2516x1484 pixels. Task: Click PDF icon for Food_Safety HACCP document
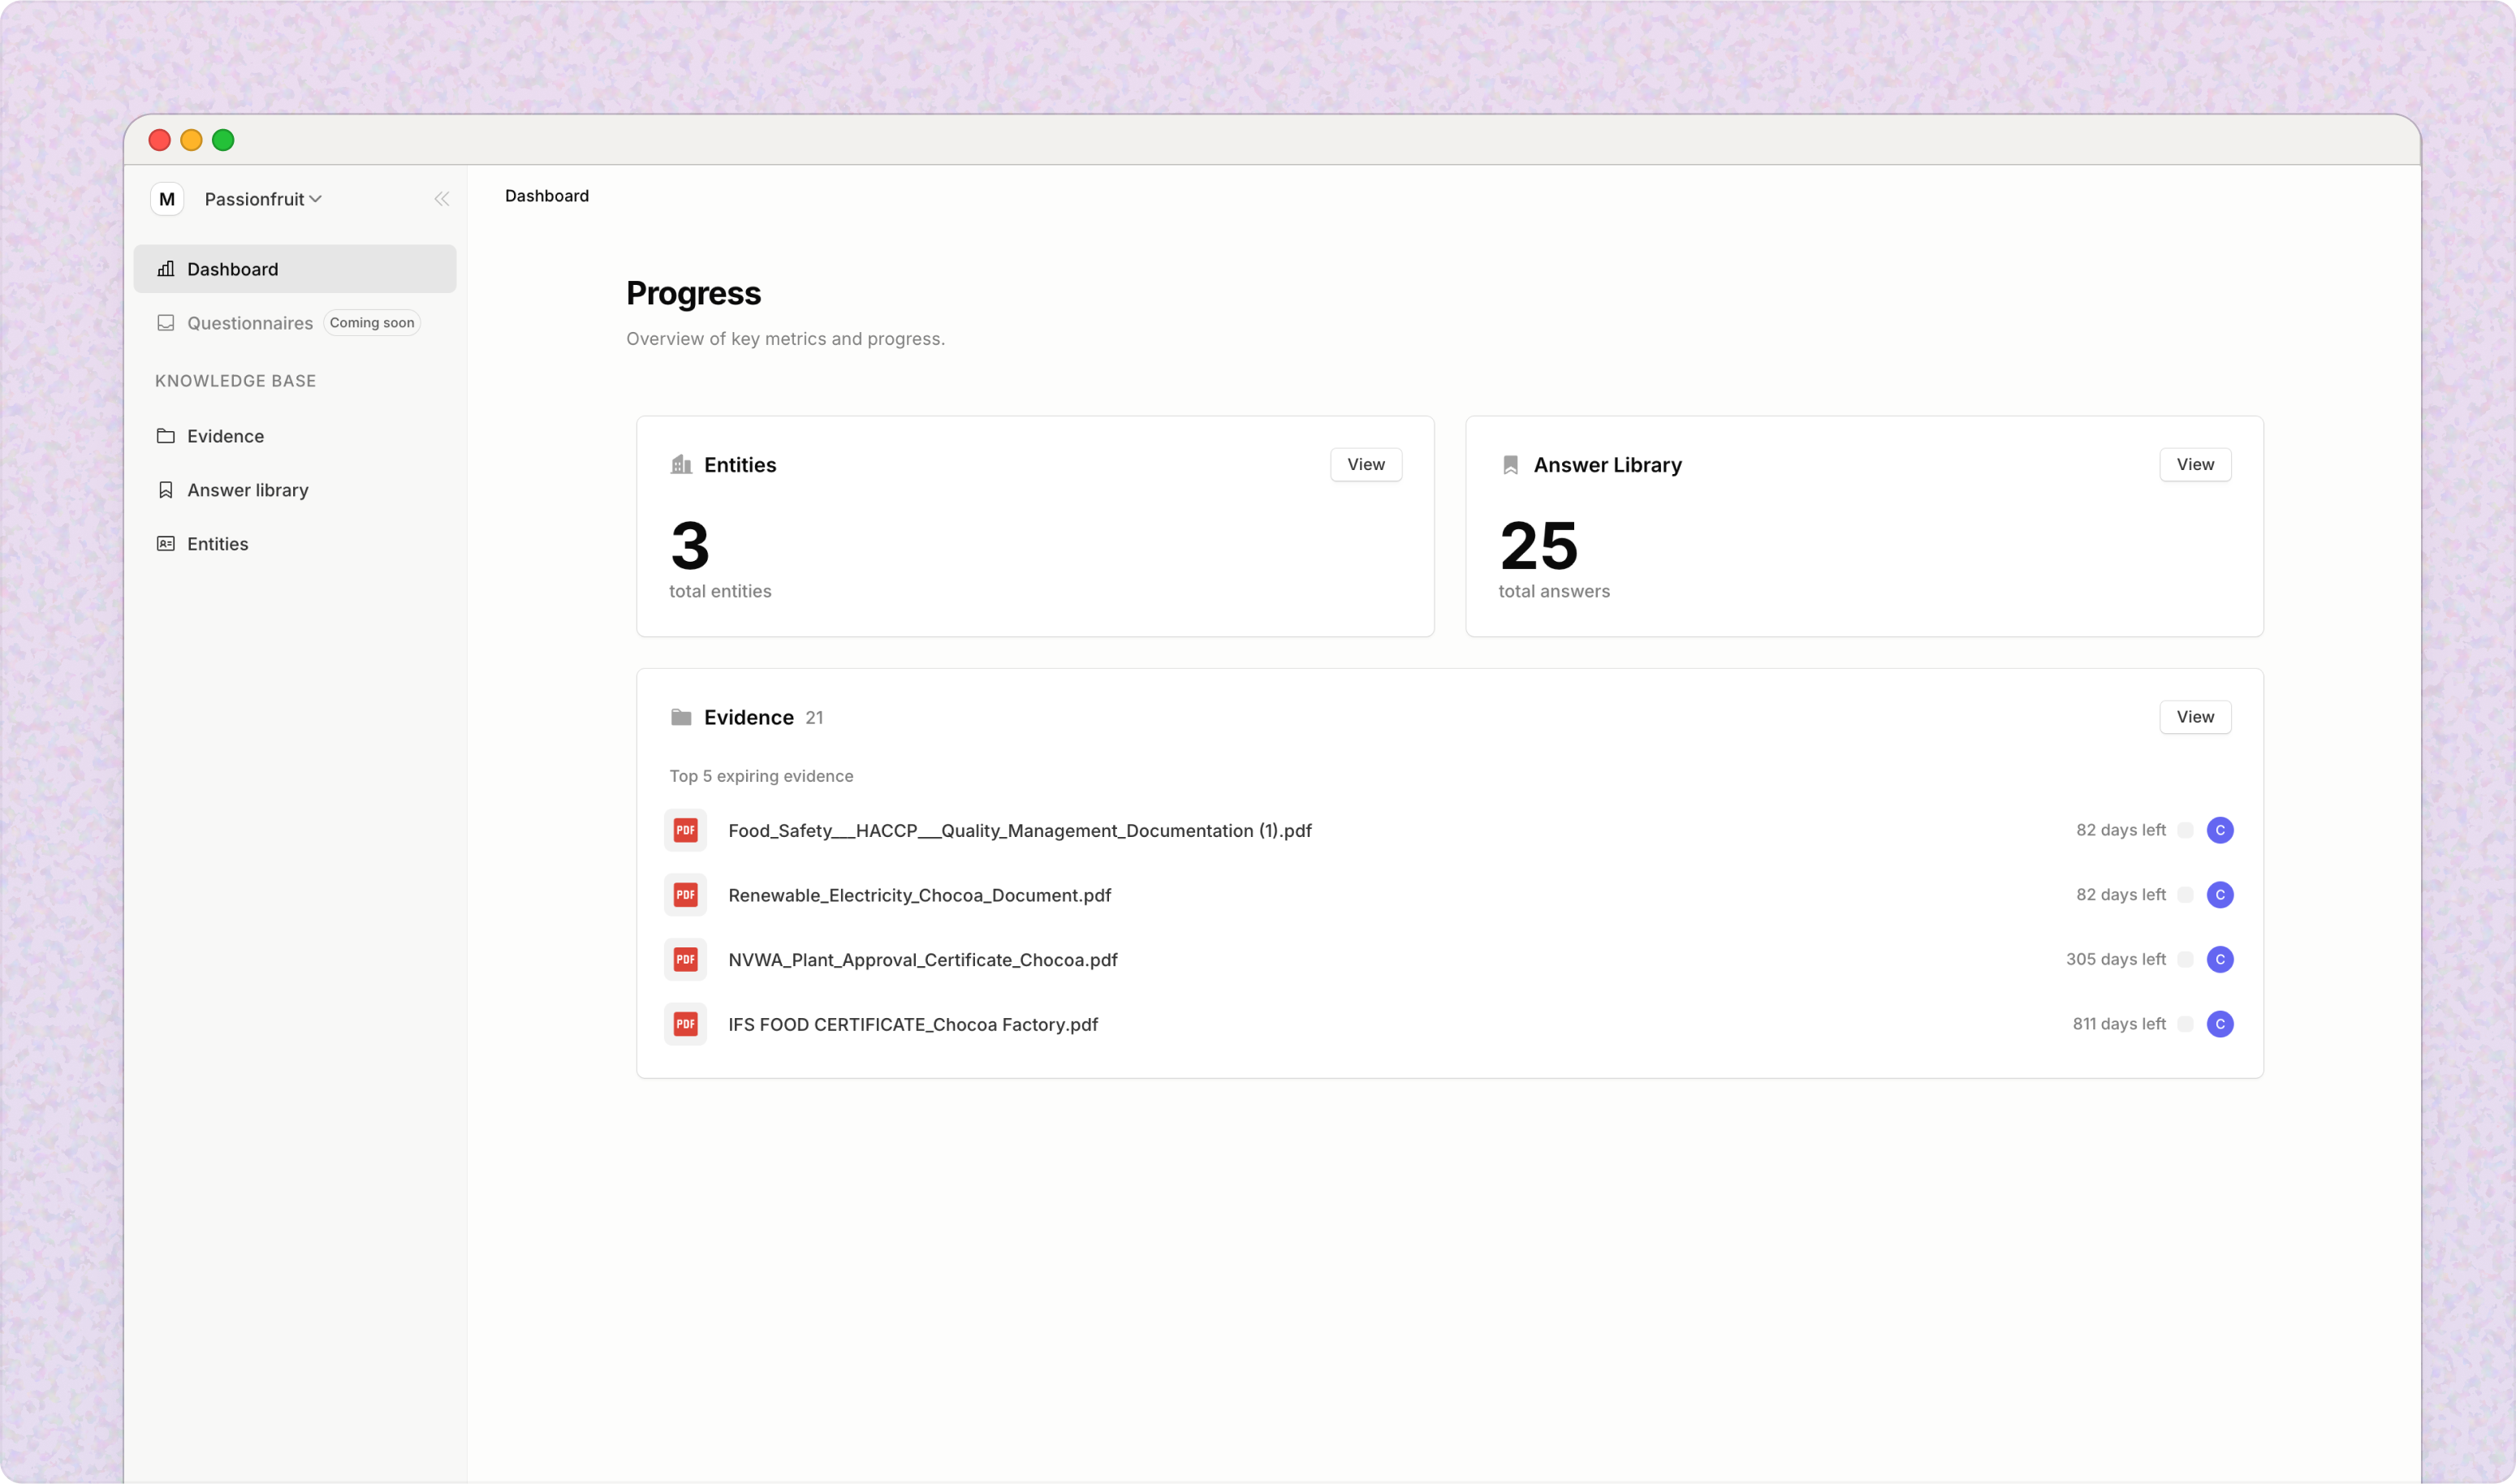(x=685, y=830)
